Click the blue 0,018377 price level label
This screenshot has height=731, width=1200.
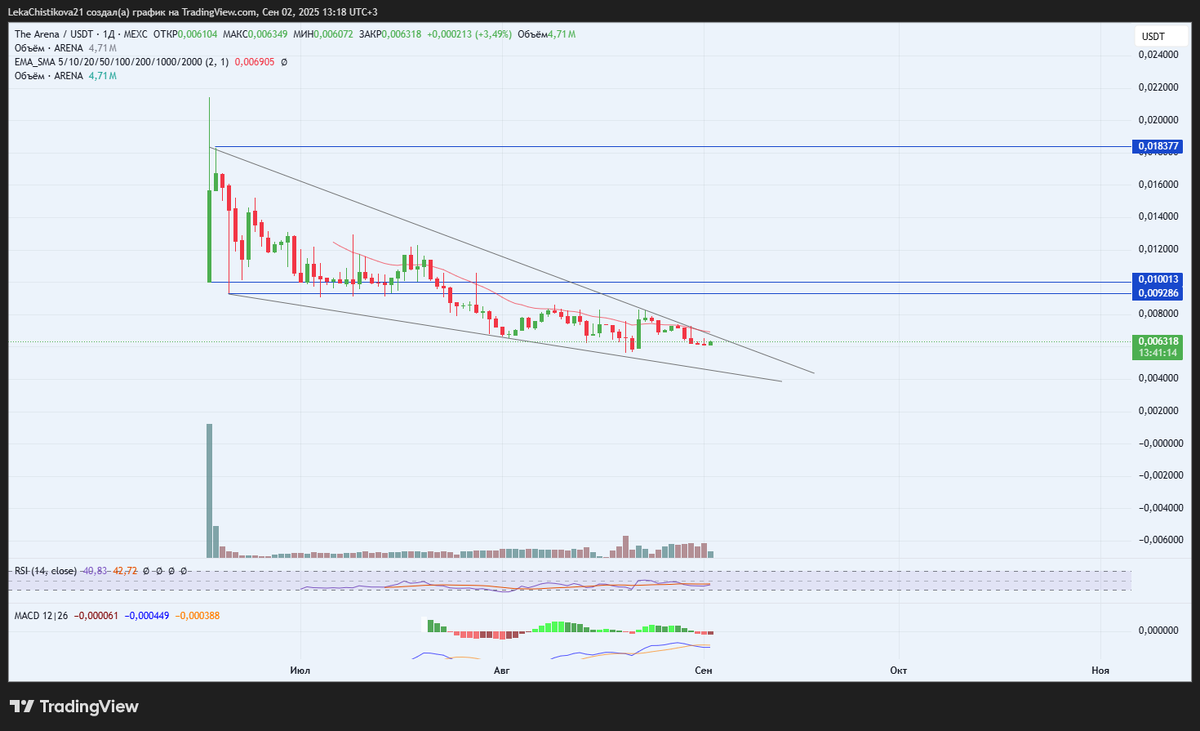click(1158, 146)
